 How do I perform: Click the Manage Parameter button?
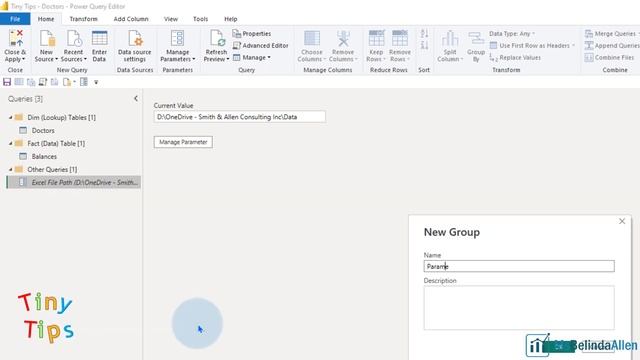point(183,142)
